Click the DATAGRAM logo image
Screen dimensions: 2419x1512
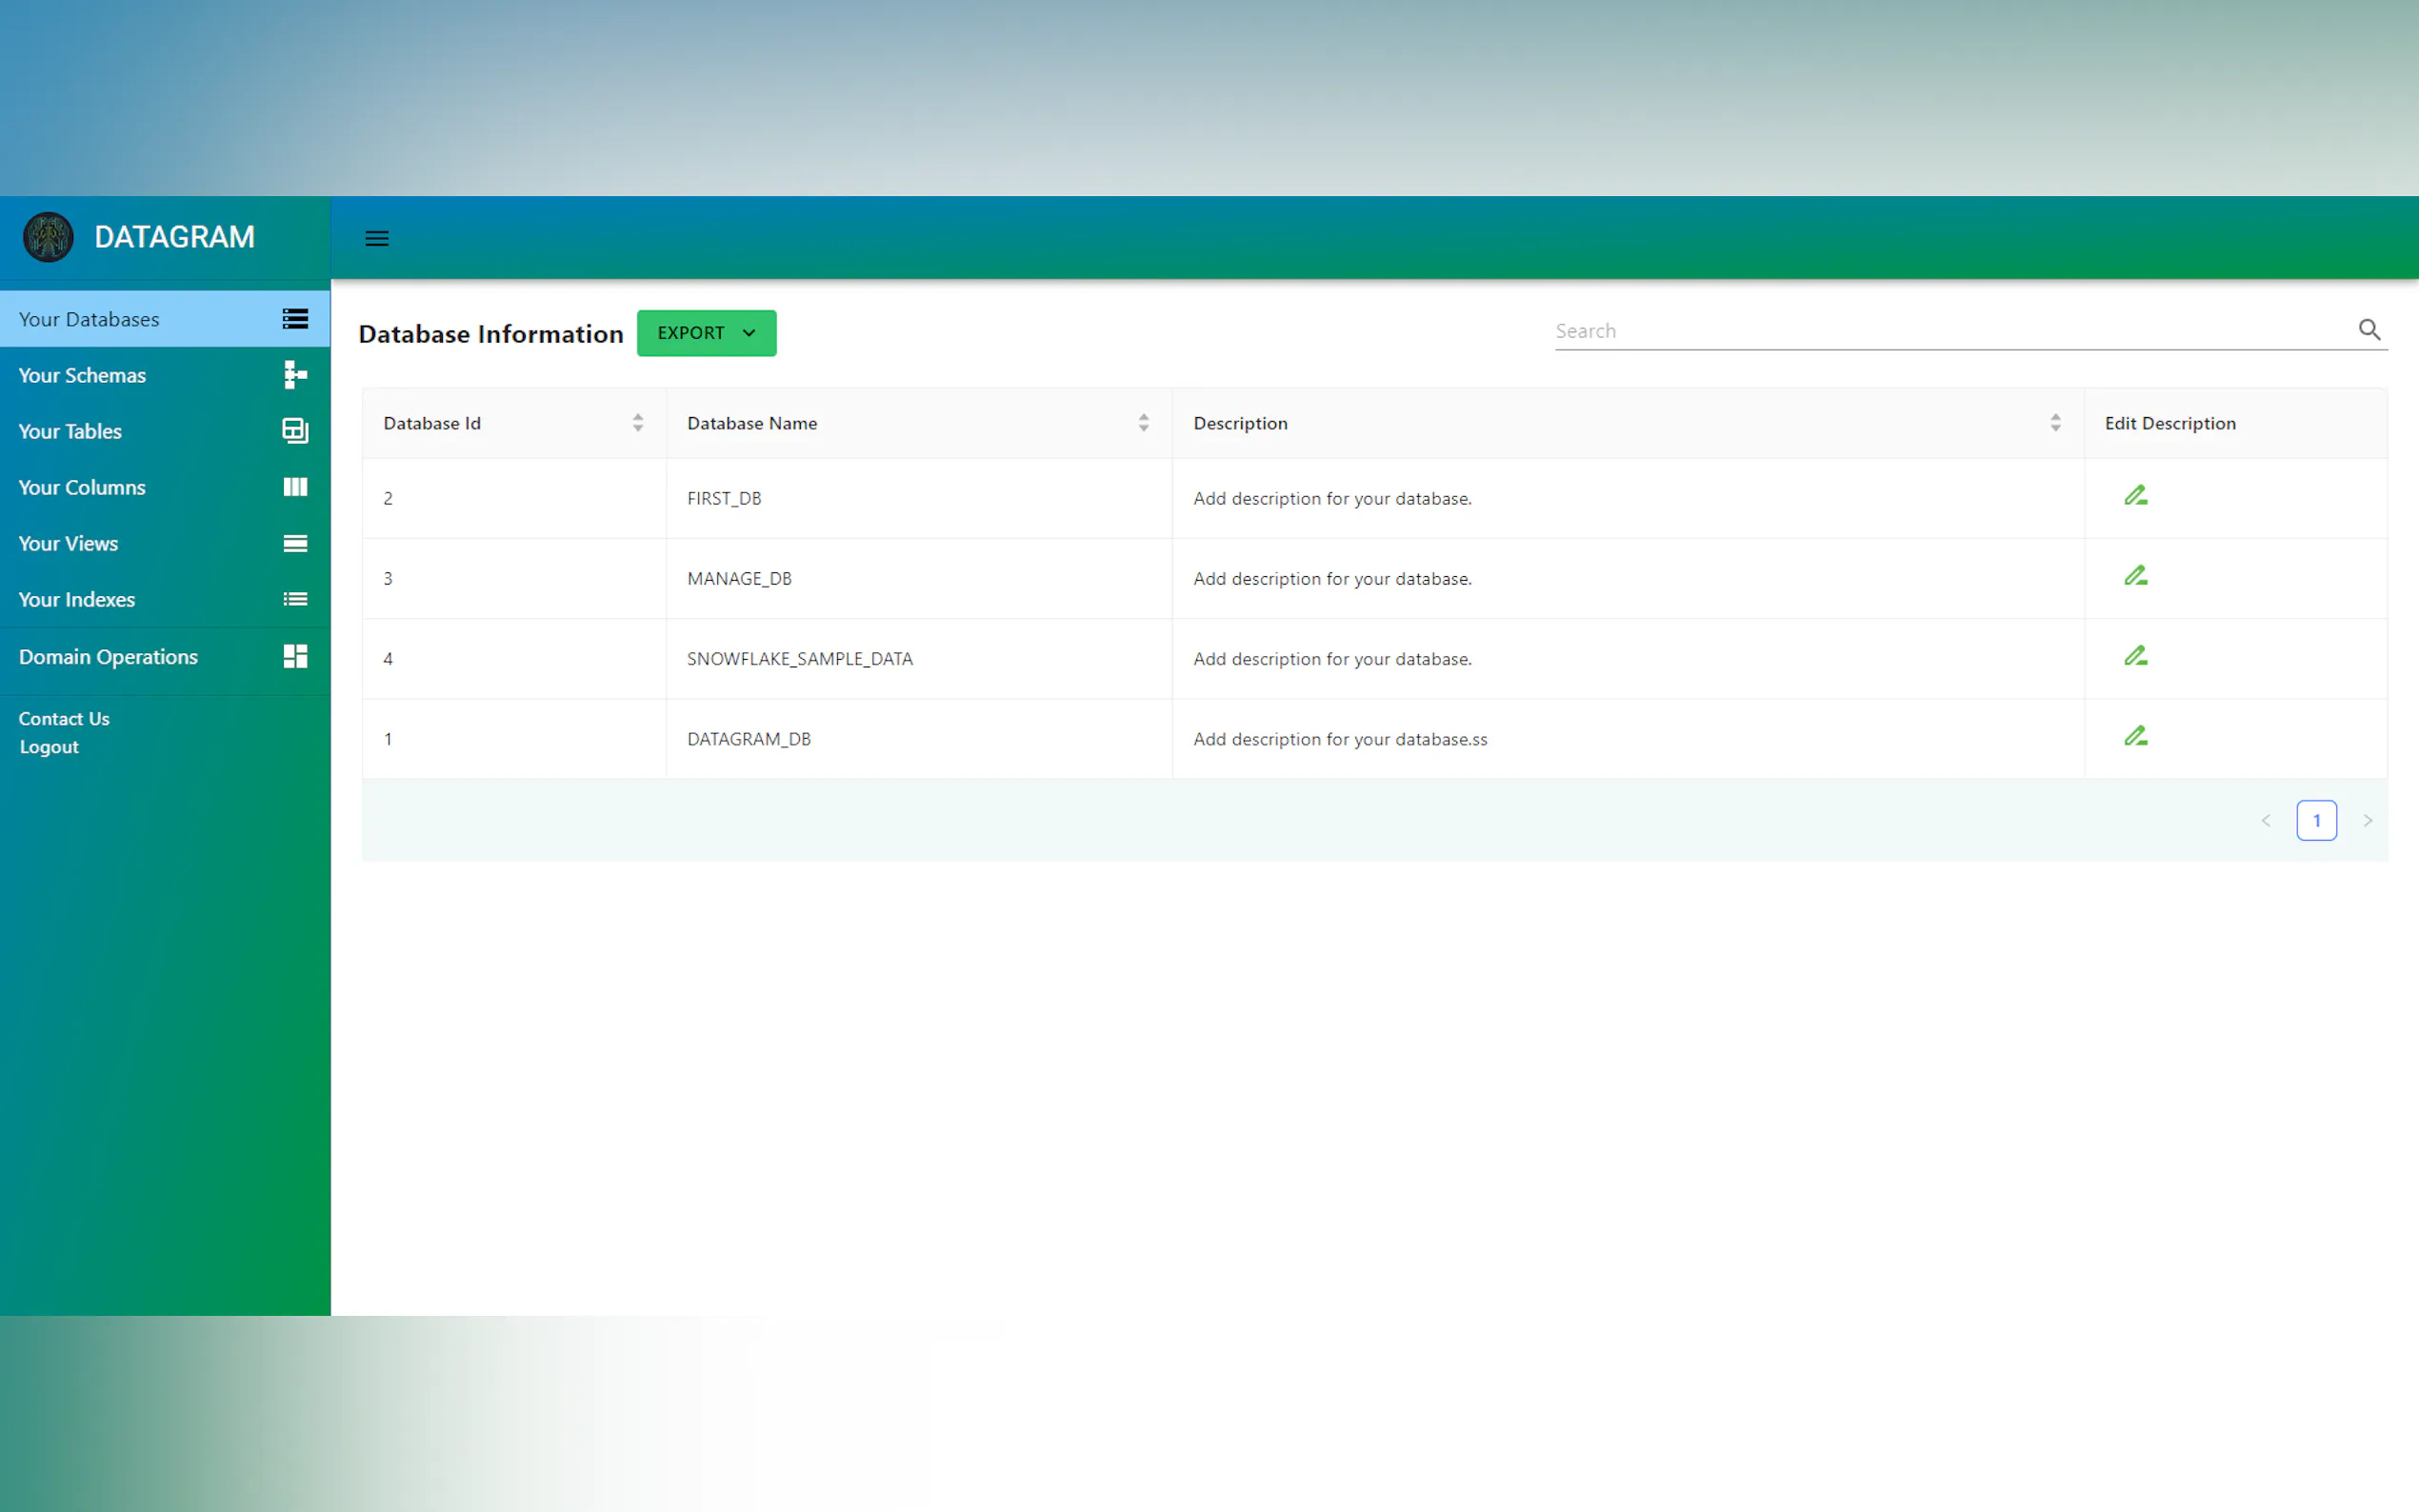48,237
